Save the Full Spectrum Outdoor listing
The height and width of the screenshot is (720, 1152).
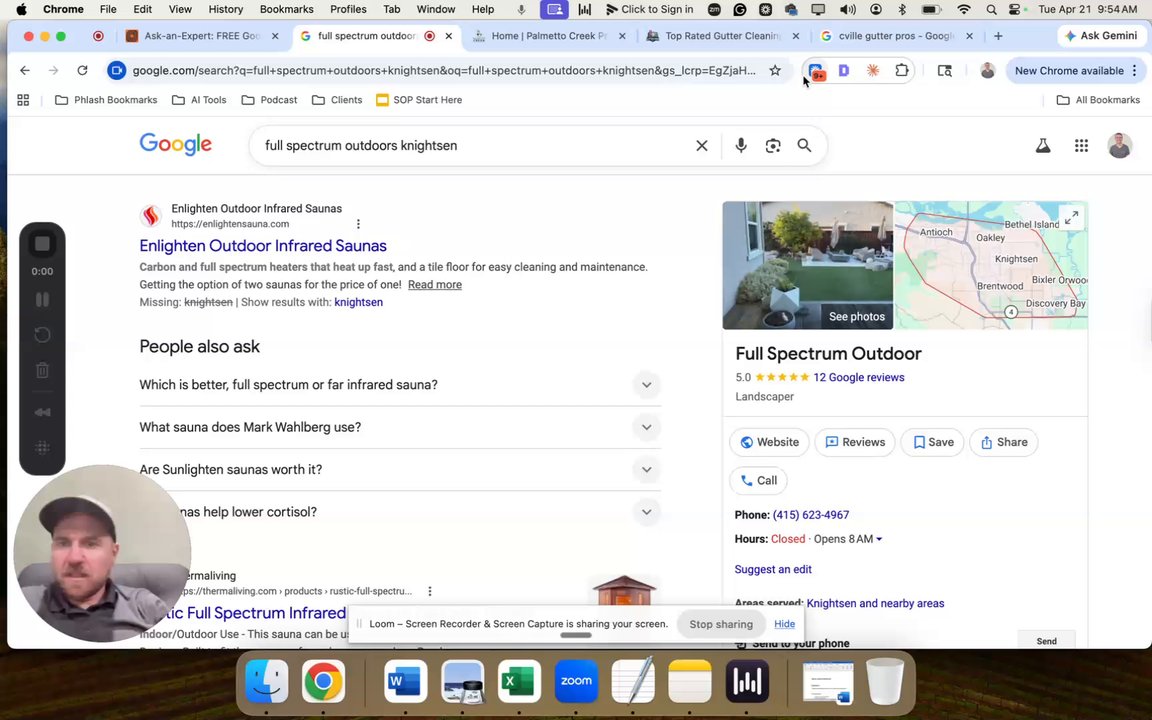(932, 442)
